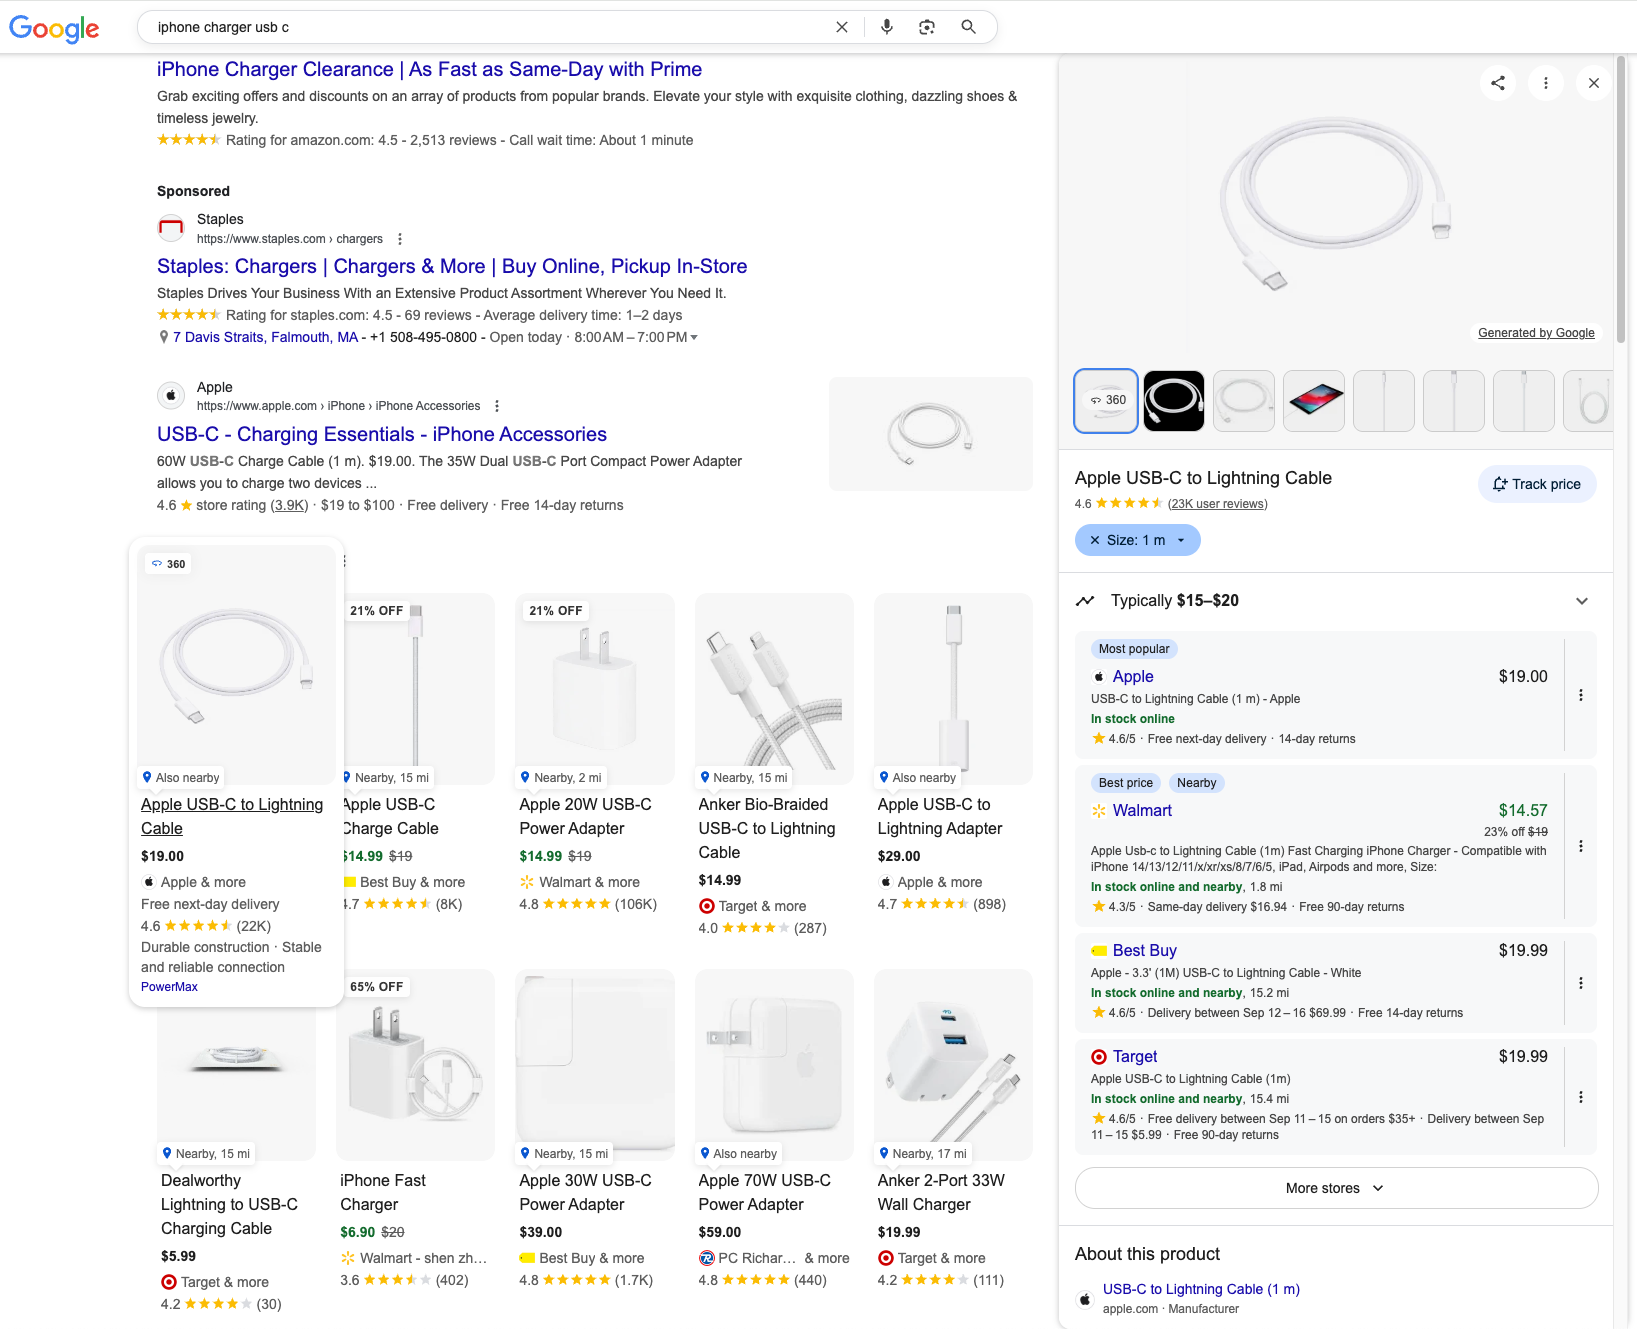Open Apple 70W USB-C Power Adapter product
1637x1329 pixels.
(764, 1192)
